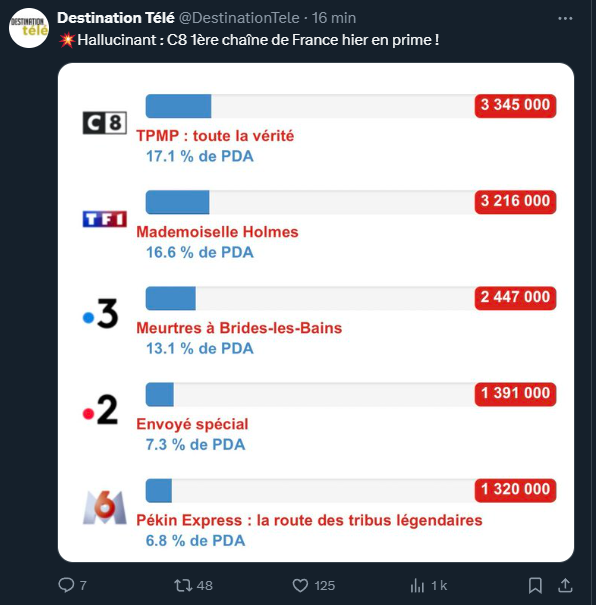This screenshot has height=605, width=596.
Task: Open the reply comment icon
Action: [x=66, y=585]
